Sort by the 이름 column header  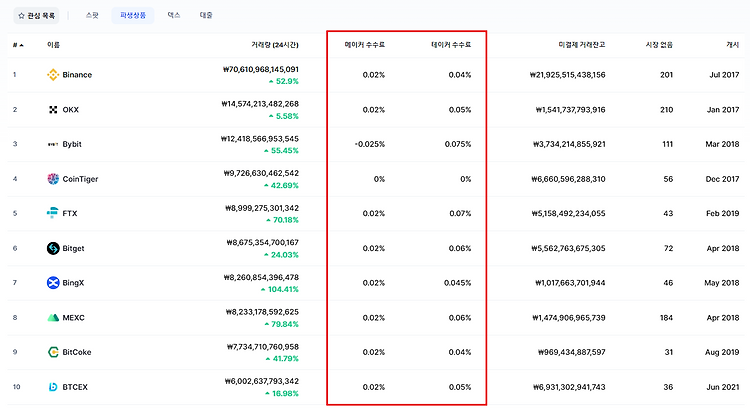tap(53, 45)
